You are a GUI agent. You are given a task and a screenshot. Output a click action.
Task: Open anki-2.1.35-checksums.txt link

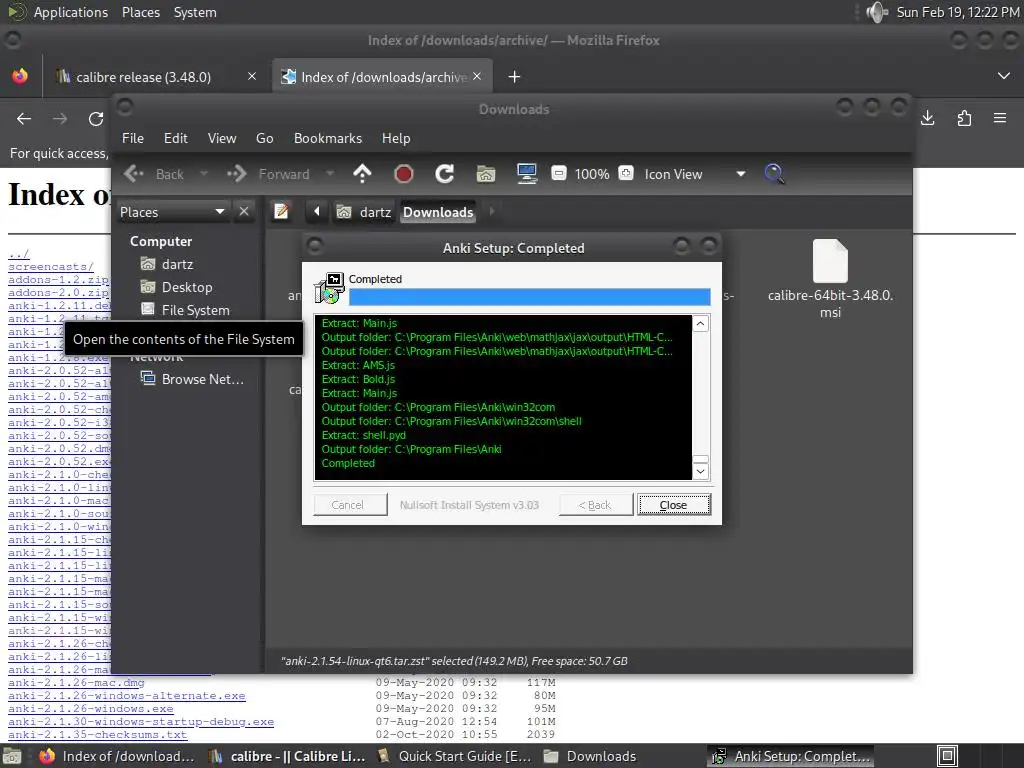97,735
